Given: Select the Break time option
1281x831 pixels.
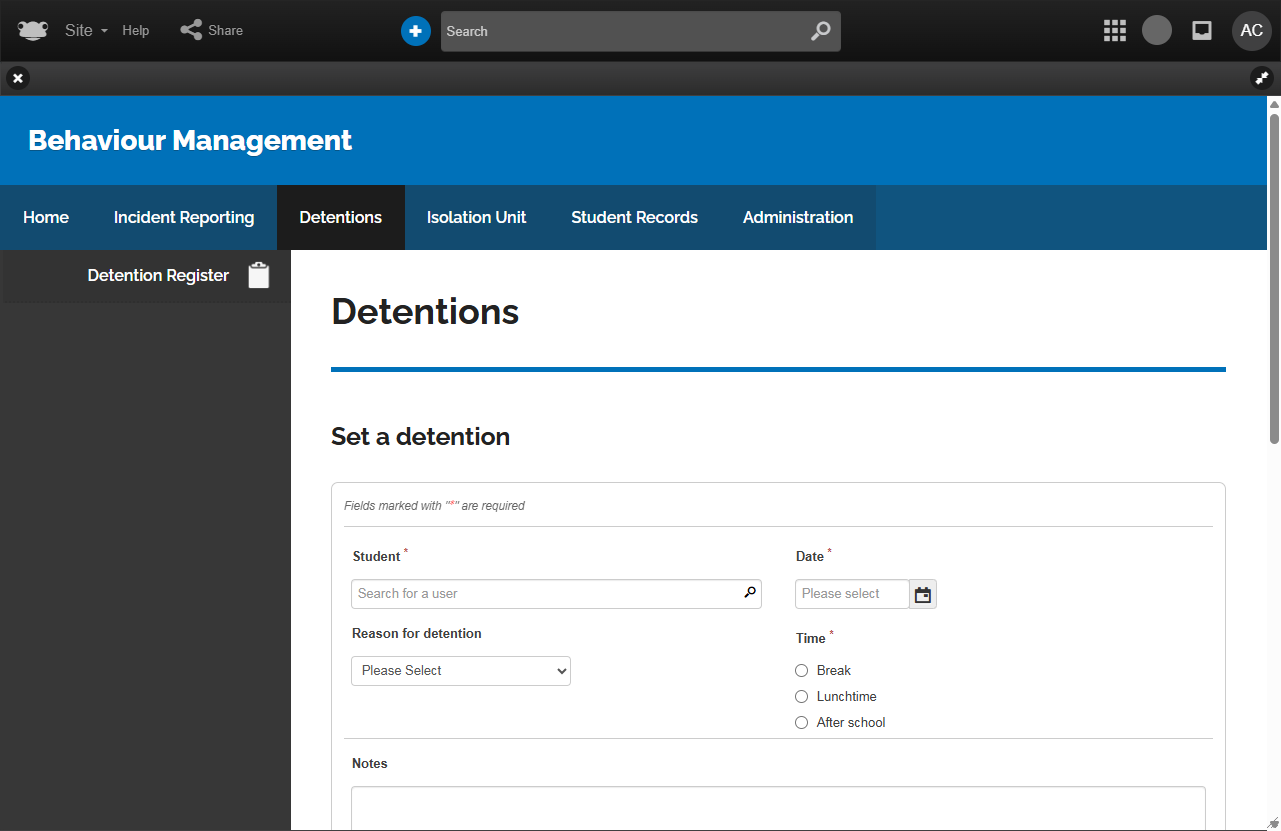Looking at the screenshot, I should point(801,671).
